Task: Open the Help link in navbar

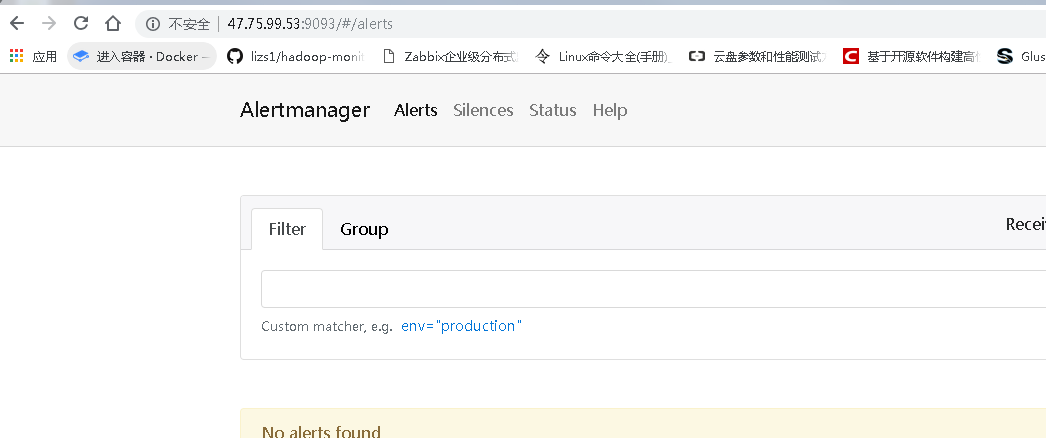Action: click(610, 110)
